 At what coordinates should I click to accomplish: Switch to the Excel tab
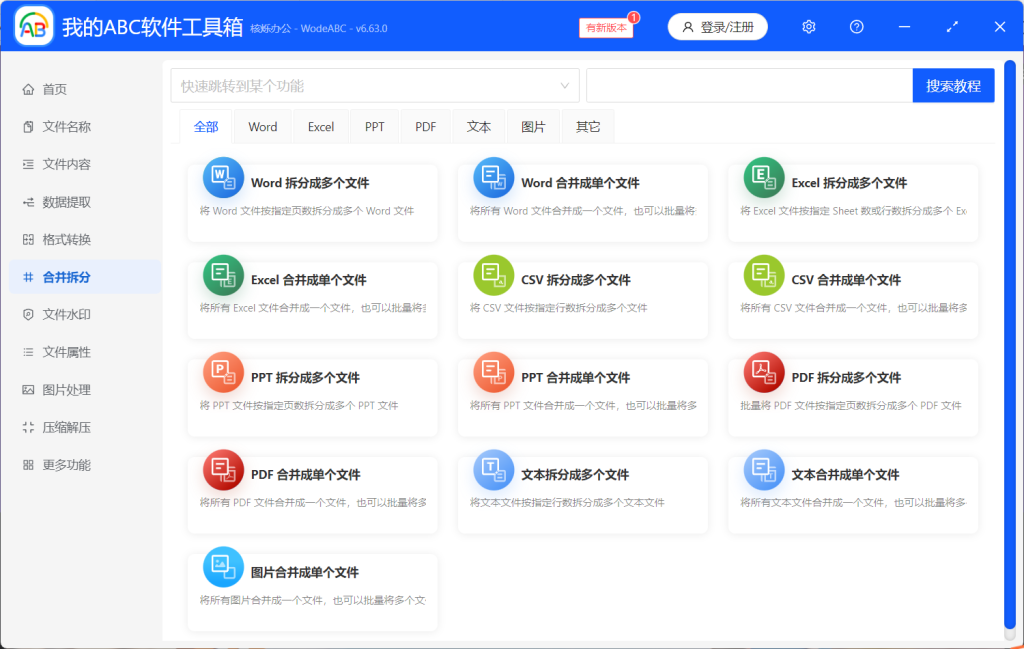point(321,127)
